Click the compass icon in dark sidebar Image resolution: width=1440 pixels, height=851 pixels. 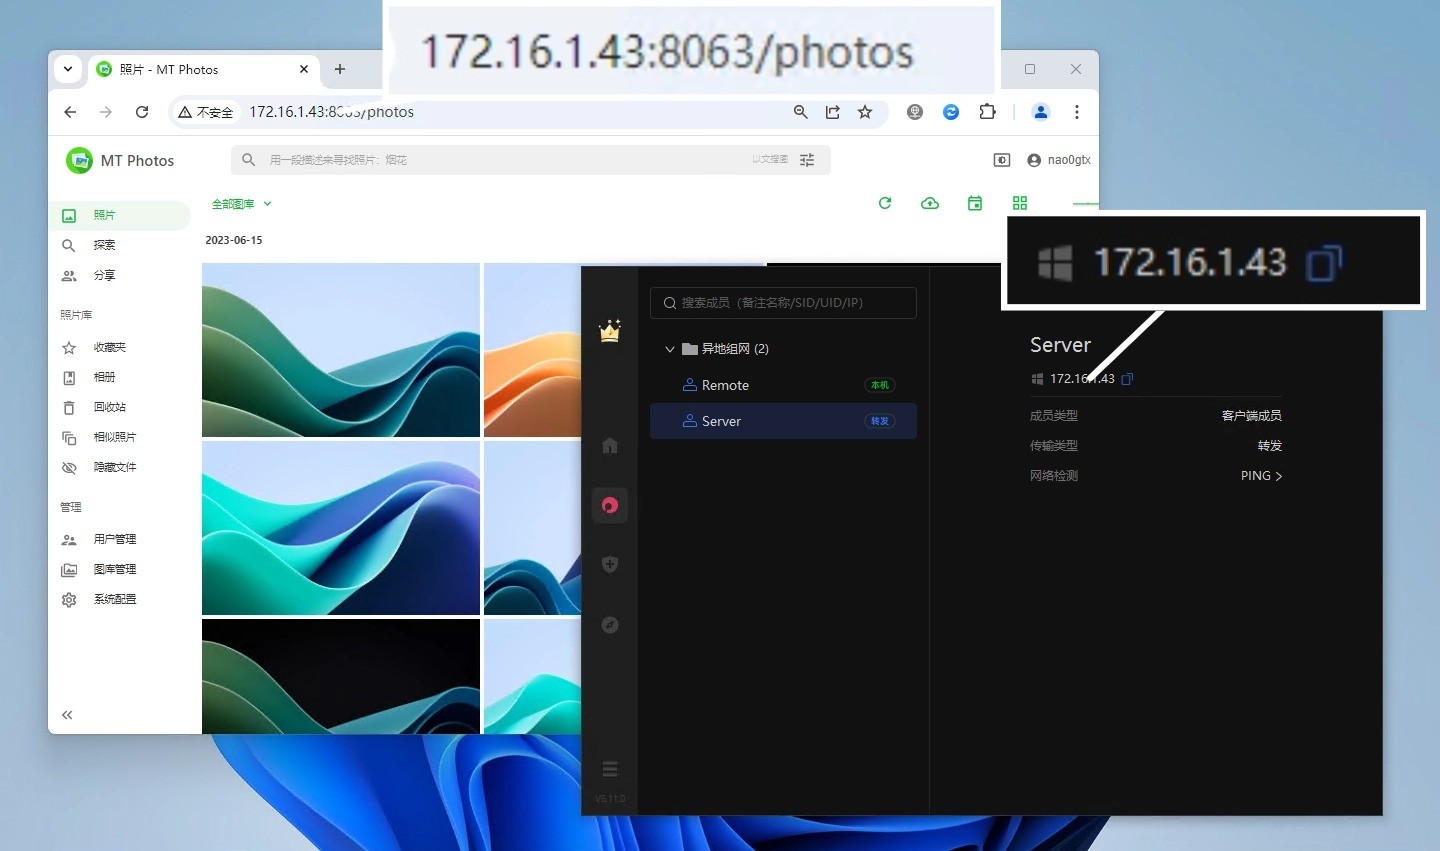(x=610, y=625)
